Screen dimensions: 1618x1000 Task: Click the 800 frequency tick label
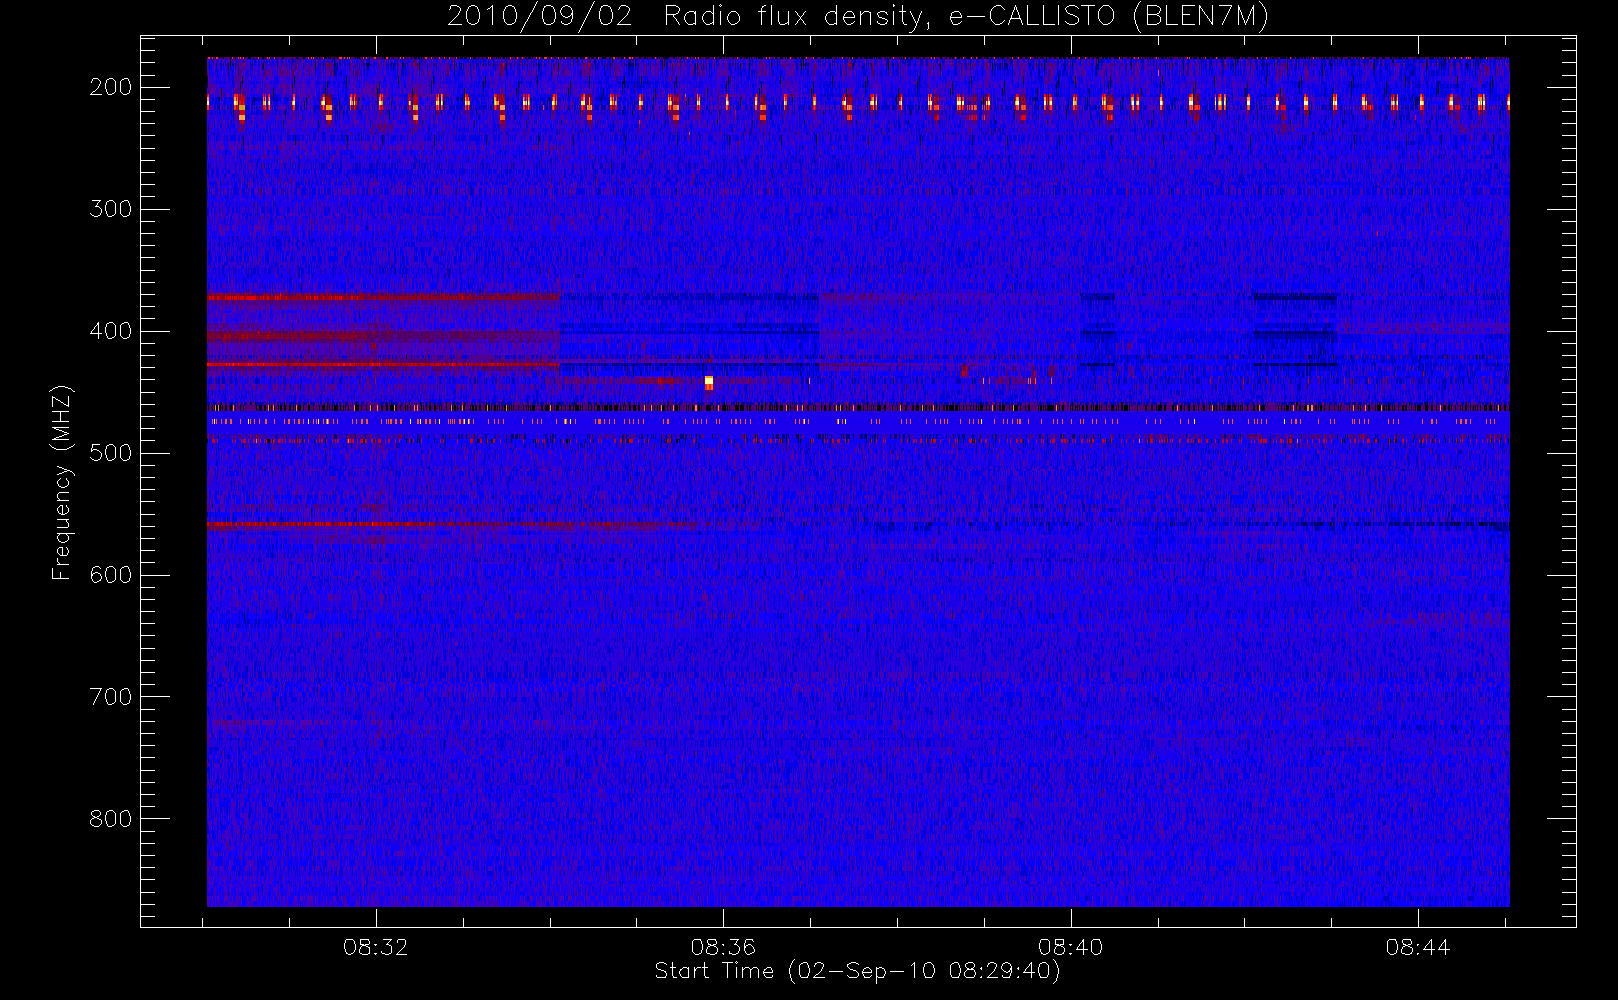coord(111,819)
